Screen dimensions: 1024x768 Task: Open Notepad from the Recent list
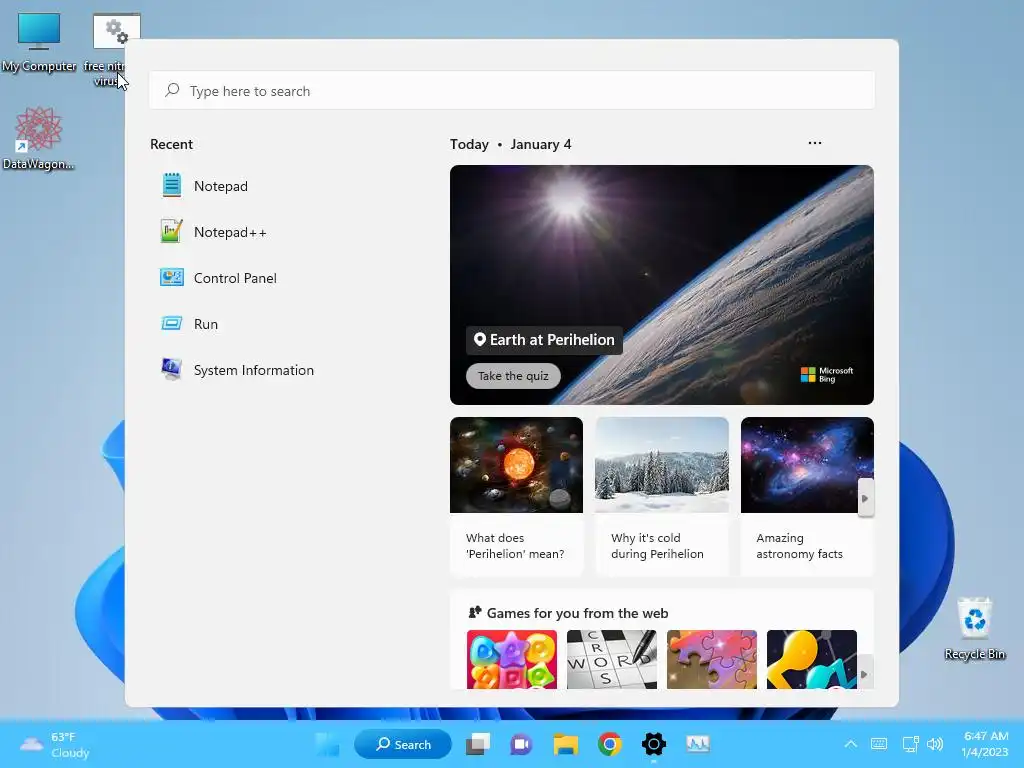(x=204, y=186)
